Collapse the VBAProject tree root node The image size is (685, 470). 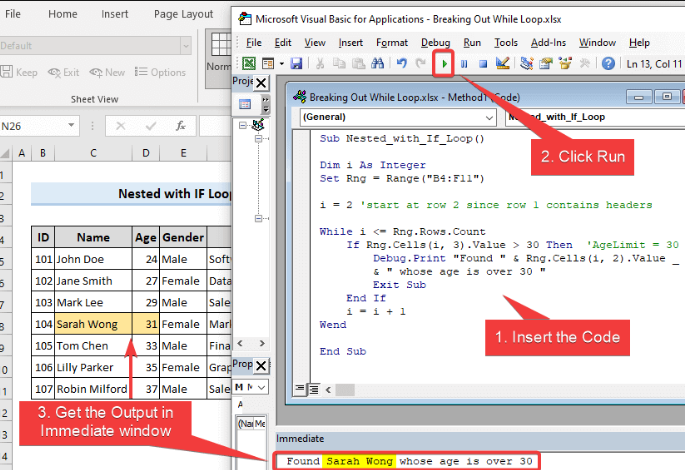(243, 125)
